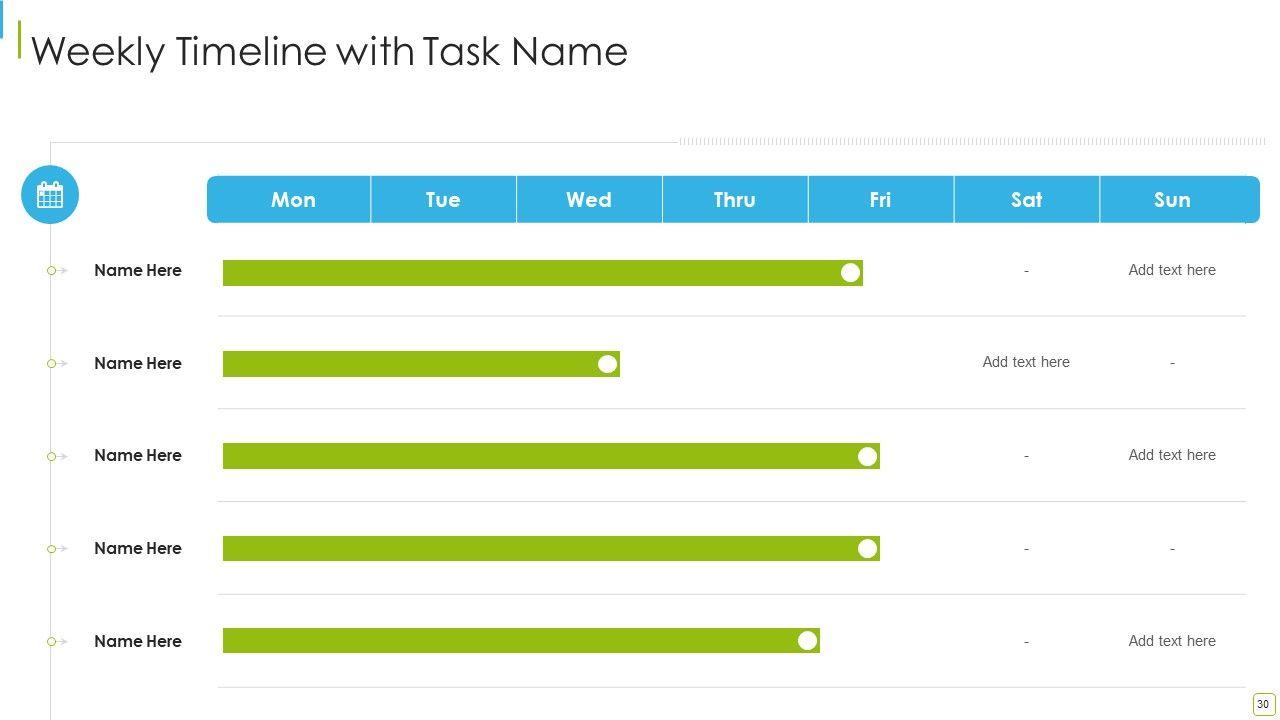Select the Mon column header
The image size is (1280, 720).
click(292, 200)
